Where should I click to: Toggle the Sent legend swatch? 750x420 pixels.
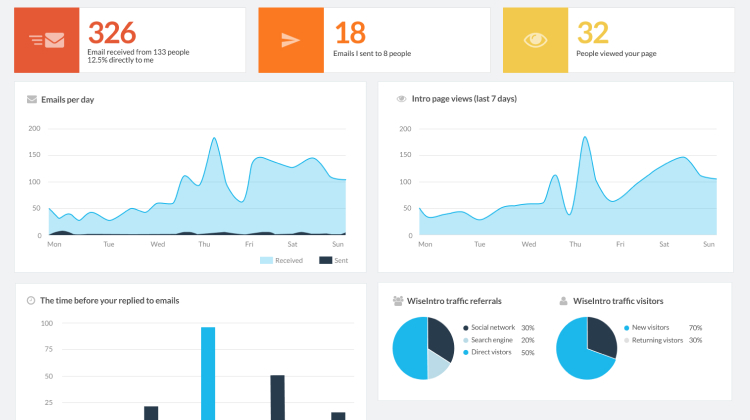coord(326,260)
